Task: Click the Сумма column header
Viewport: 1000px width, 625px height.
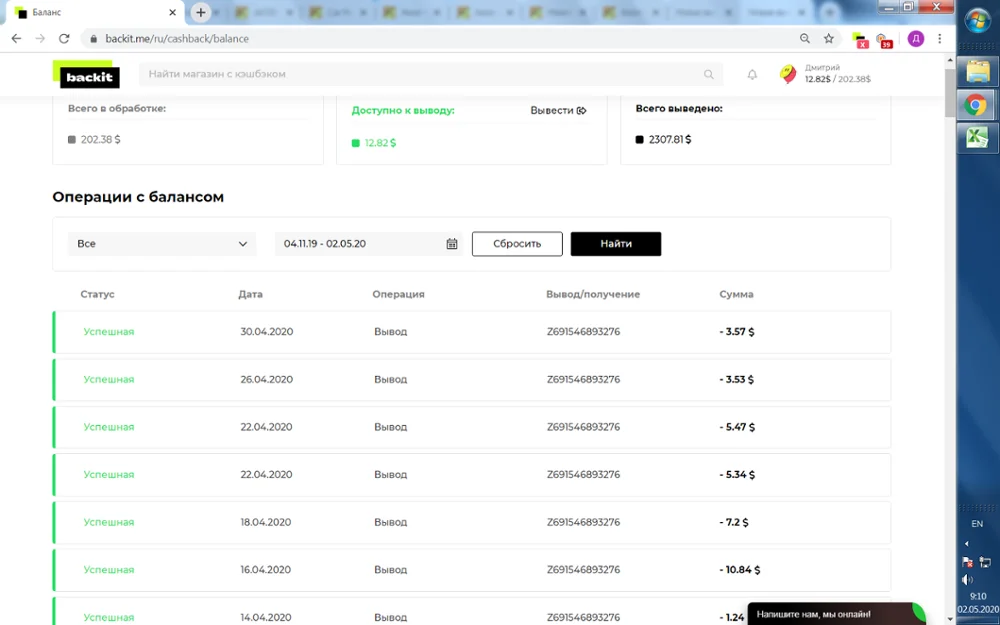Action: coord(737,294)
